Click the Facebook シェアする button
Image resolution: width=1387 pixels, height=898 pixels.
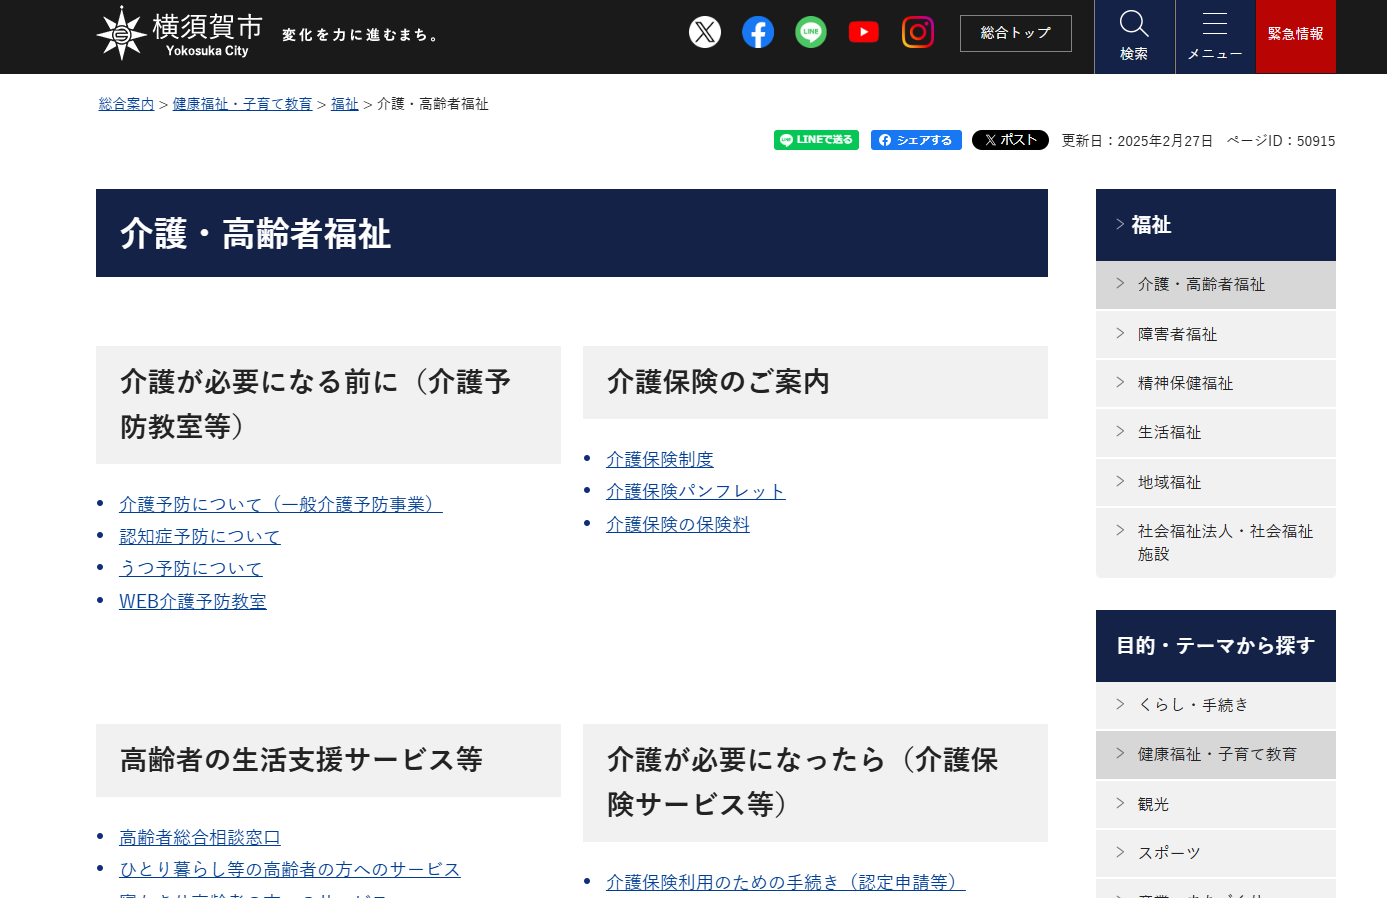coord(916,140)
